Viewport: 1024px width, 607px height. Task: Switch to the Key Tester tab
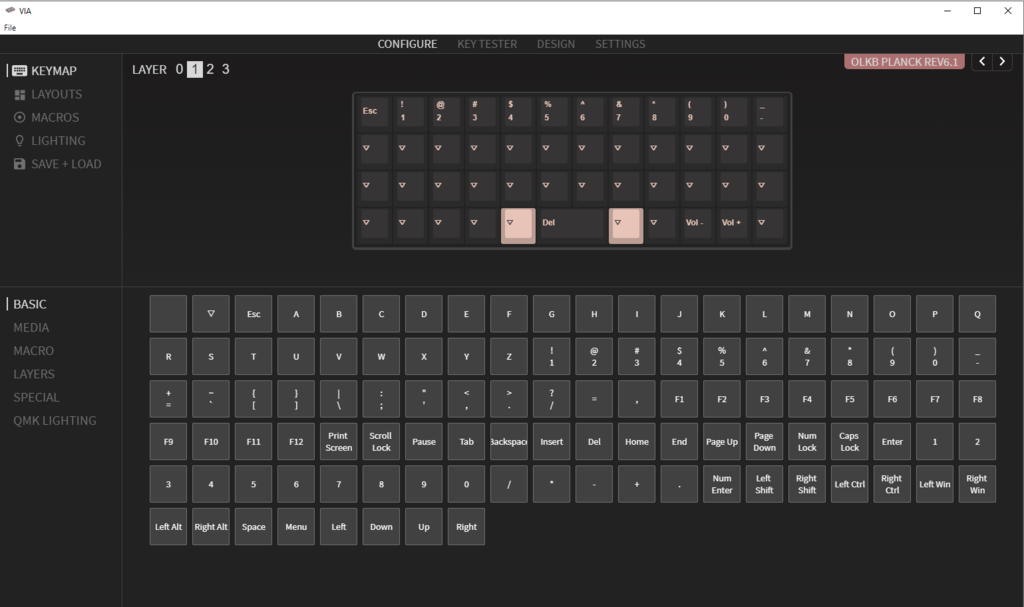click(487, 44)
